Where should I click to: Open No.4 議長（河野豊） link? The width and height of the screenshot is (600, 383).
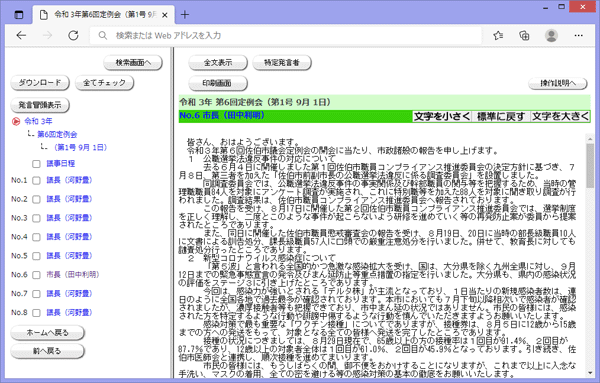coord(69,237)
